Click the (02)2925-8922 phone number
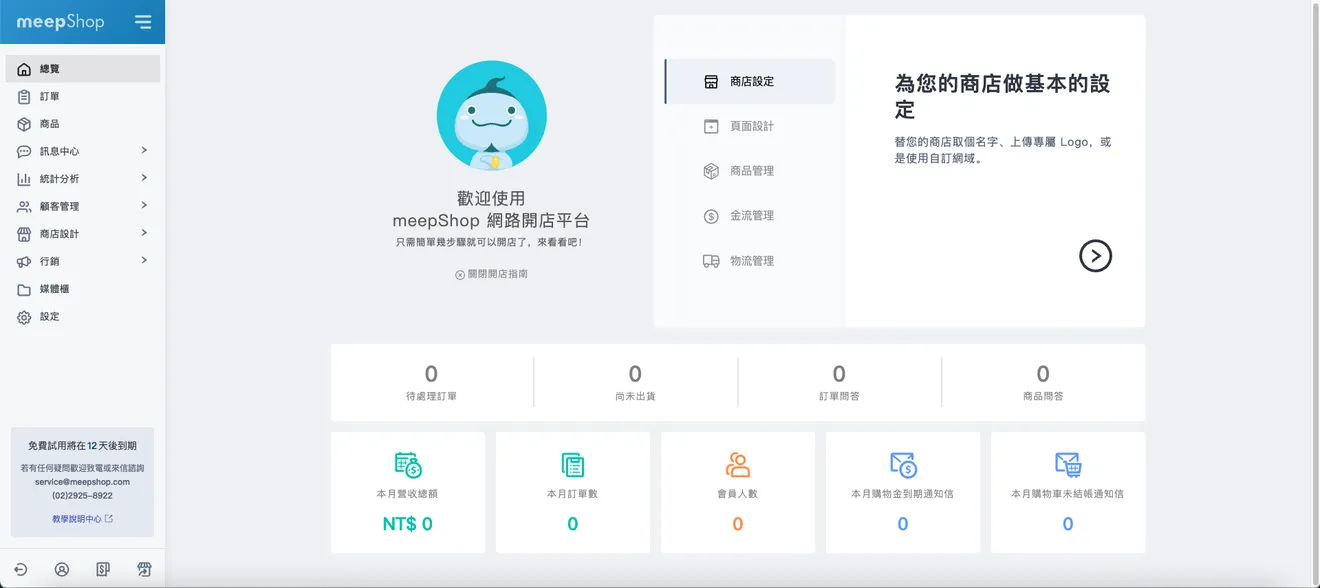This screenshot has width=1320, height=588. pyautogui.click(x=82, y=496)
